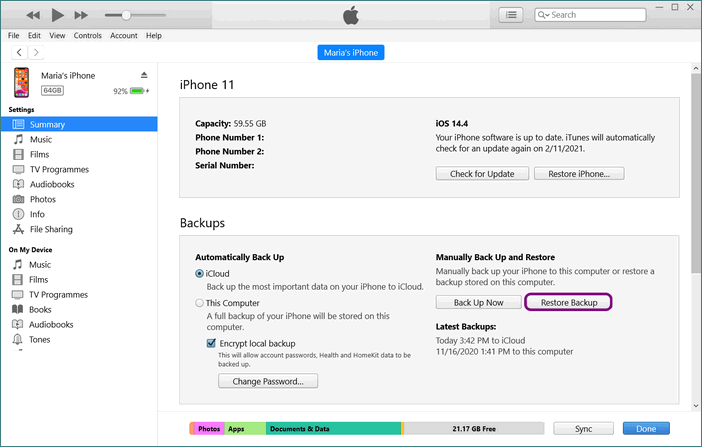Select the iCloud backup radio button
This screenshot has height=447, width=702.
[x=199, y=273]
